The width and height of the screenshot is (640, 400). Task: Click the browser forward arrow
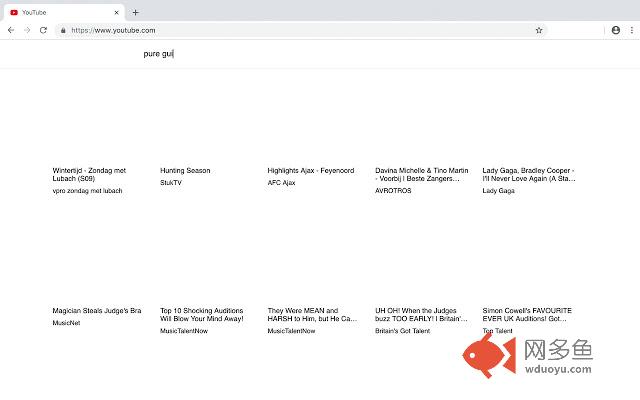point(27,30)
